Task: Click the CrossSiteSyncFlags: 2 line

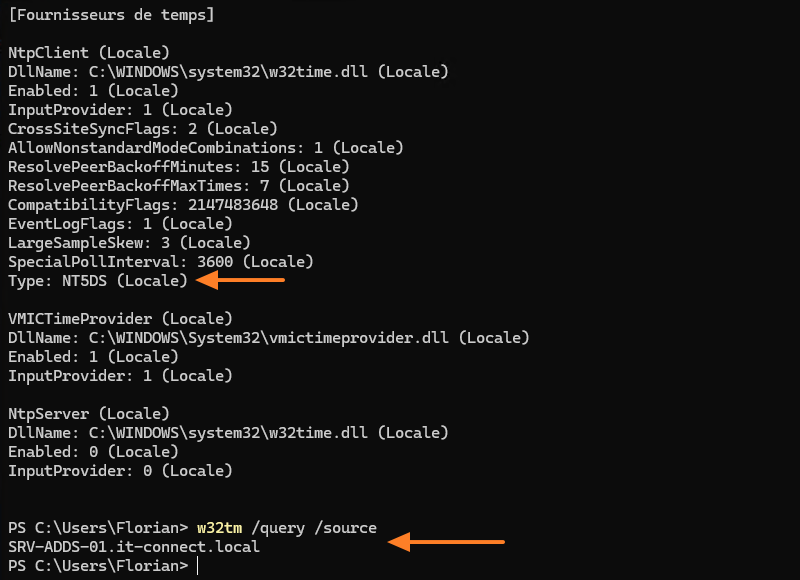Action: [x=142, y=129]
